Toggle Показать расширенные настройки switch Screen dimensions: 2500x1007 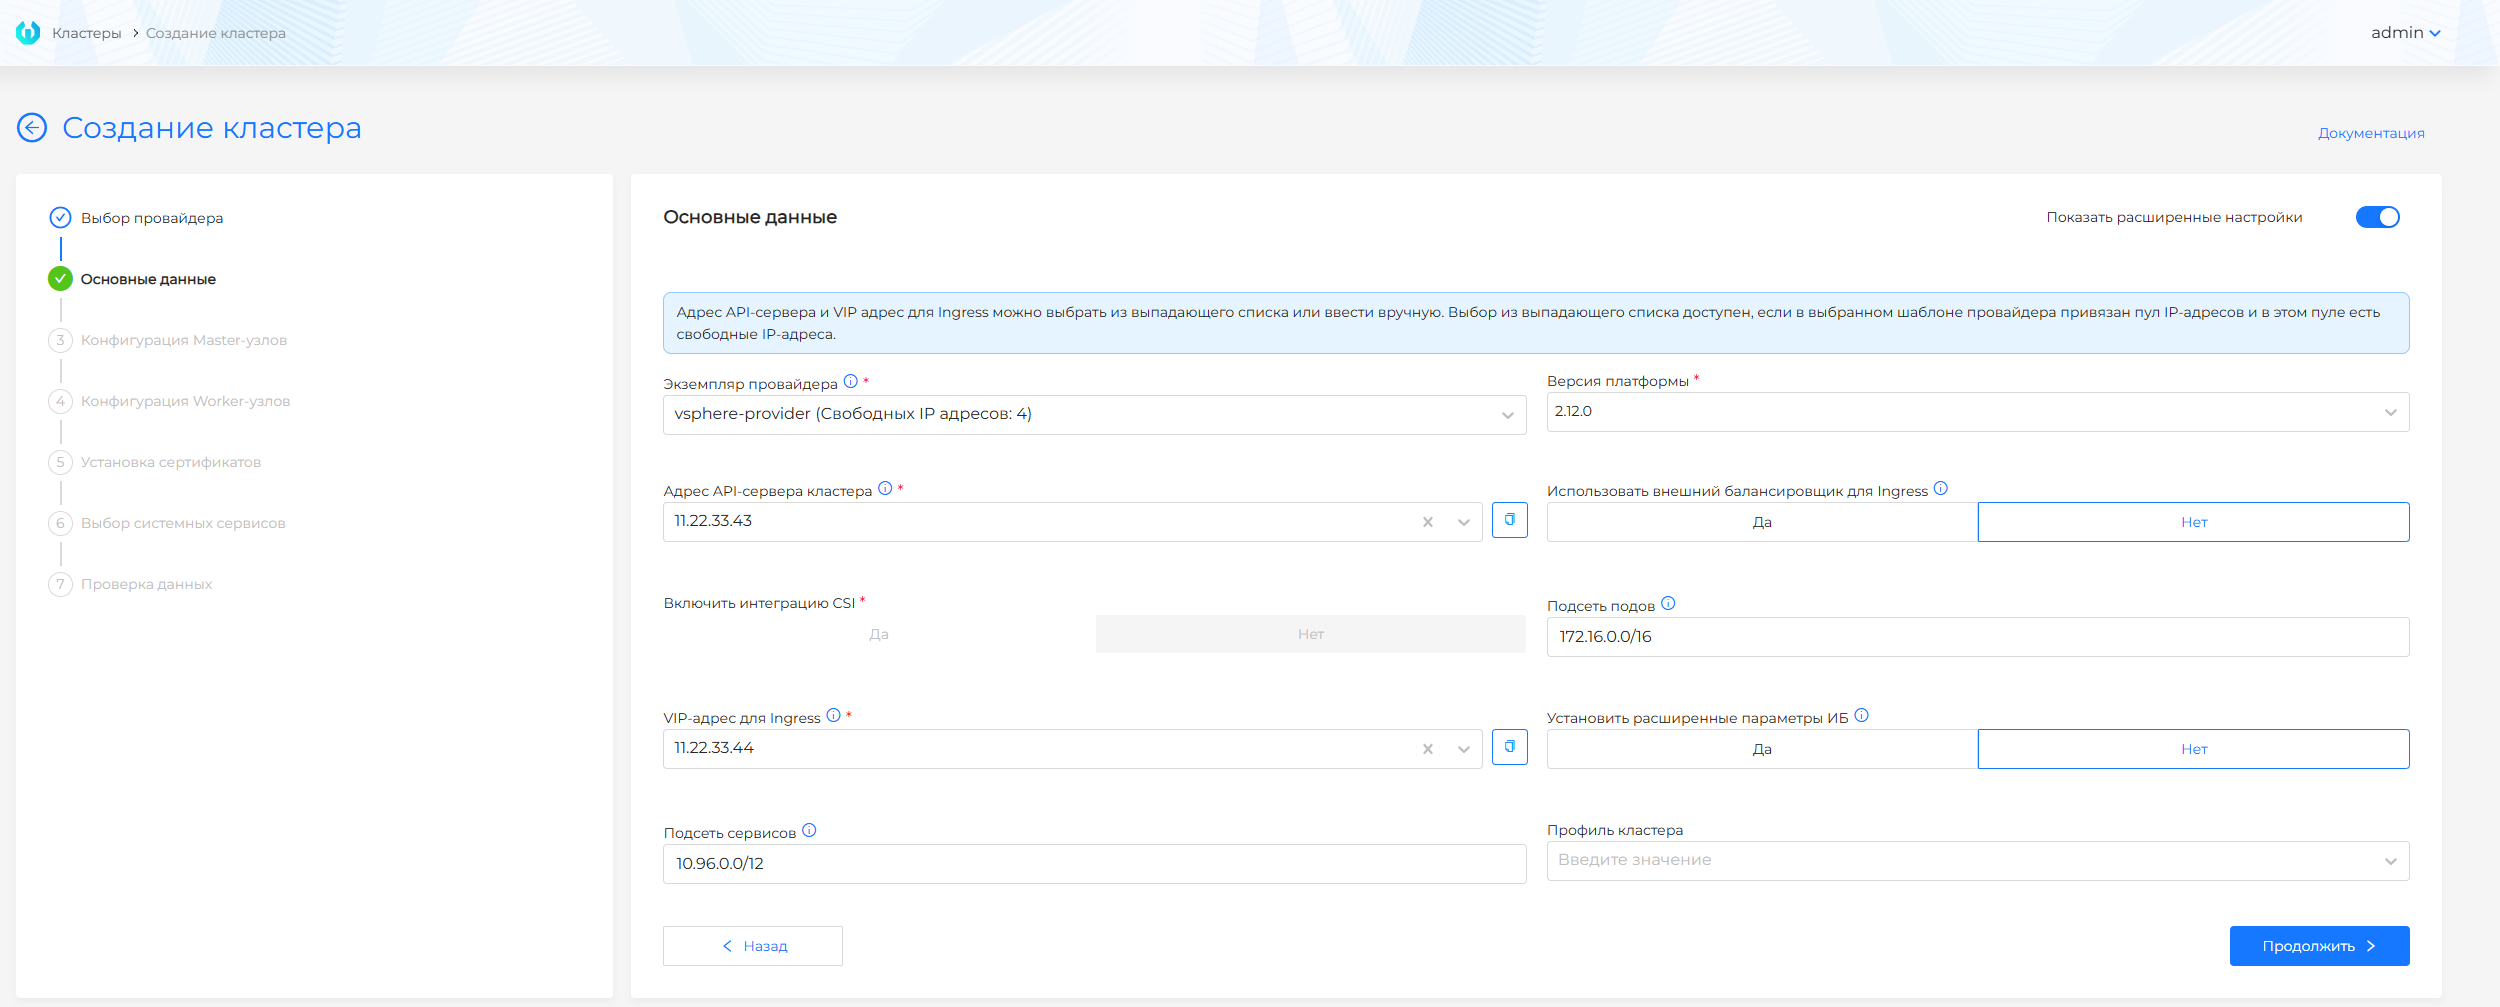click(2377, 217)
